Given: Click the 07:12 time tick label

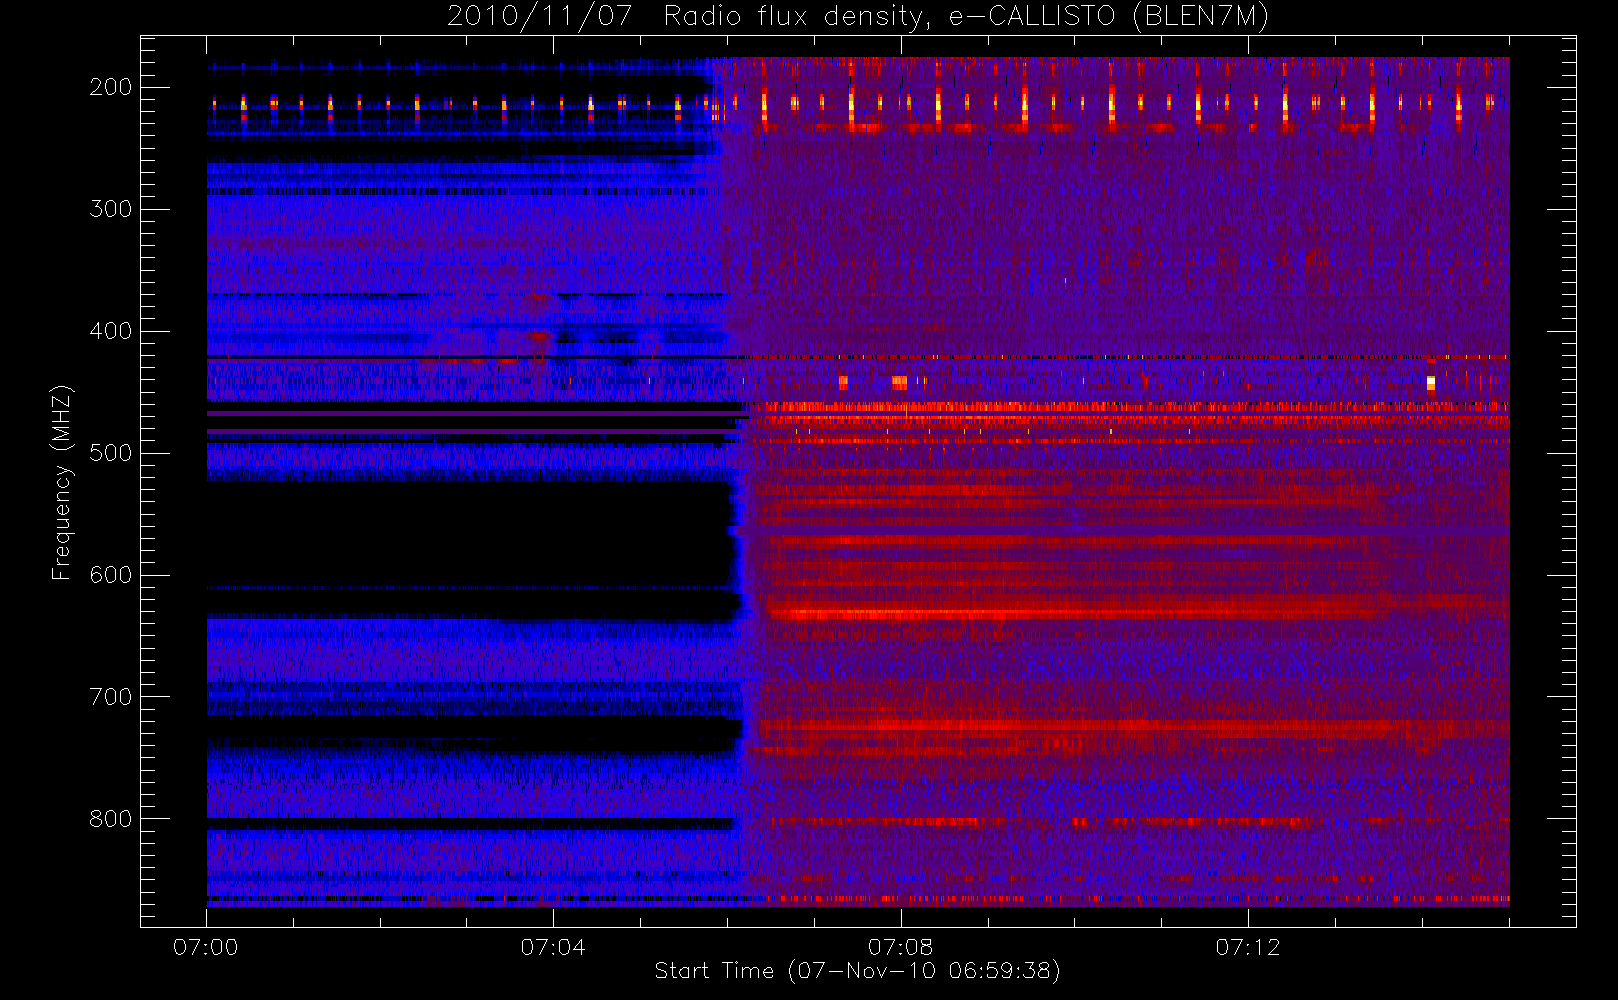Looking at the screenshot, I should click(x=1248, y=947).
